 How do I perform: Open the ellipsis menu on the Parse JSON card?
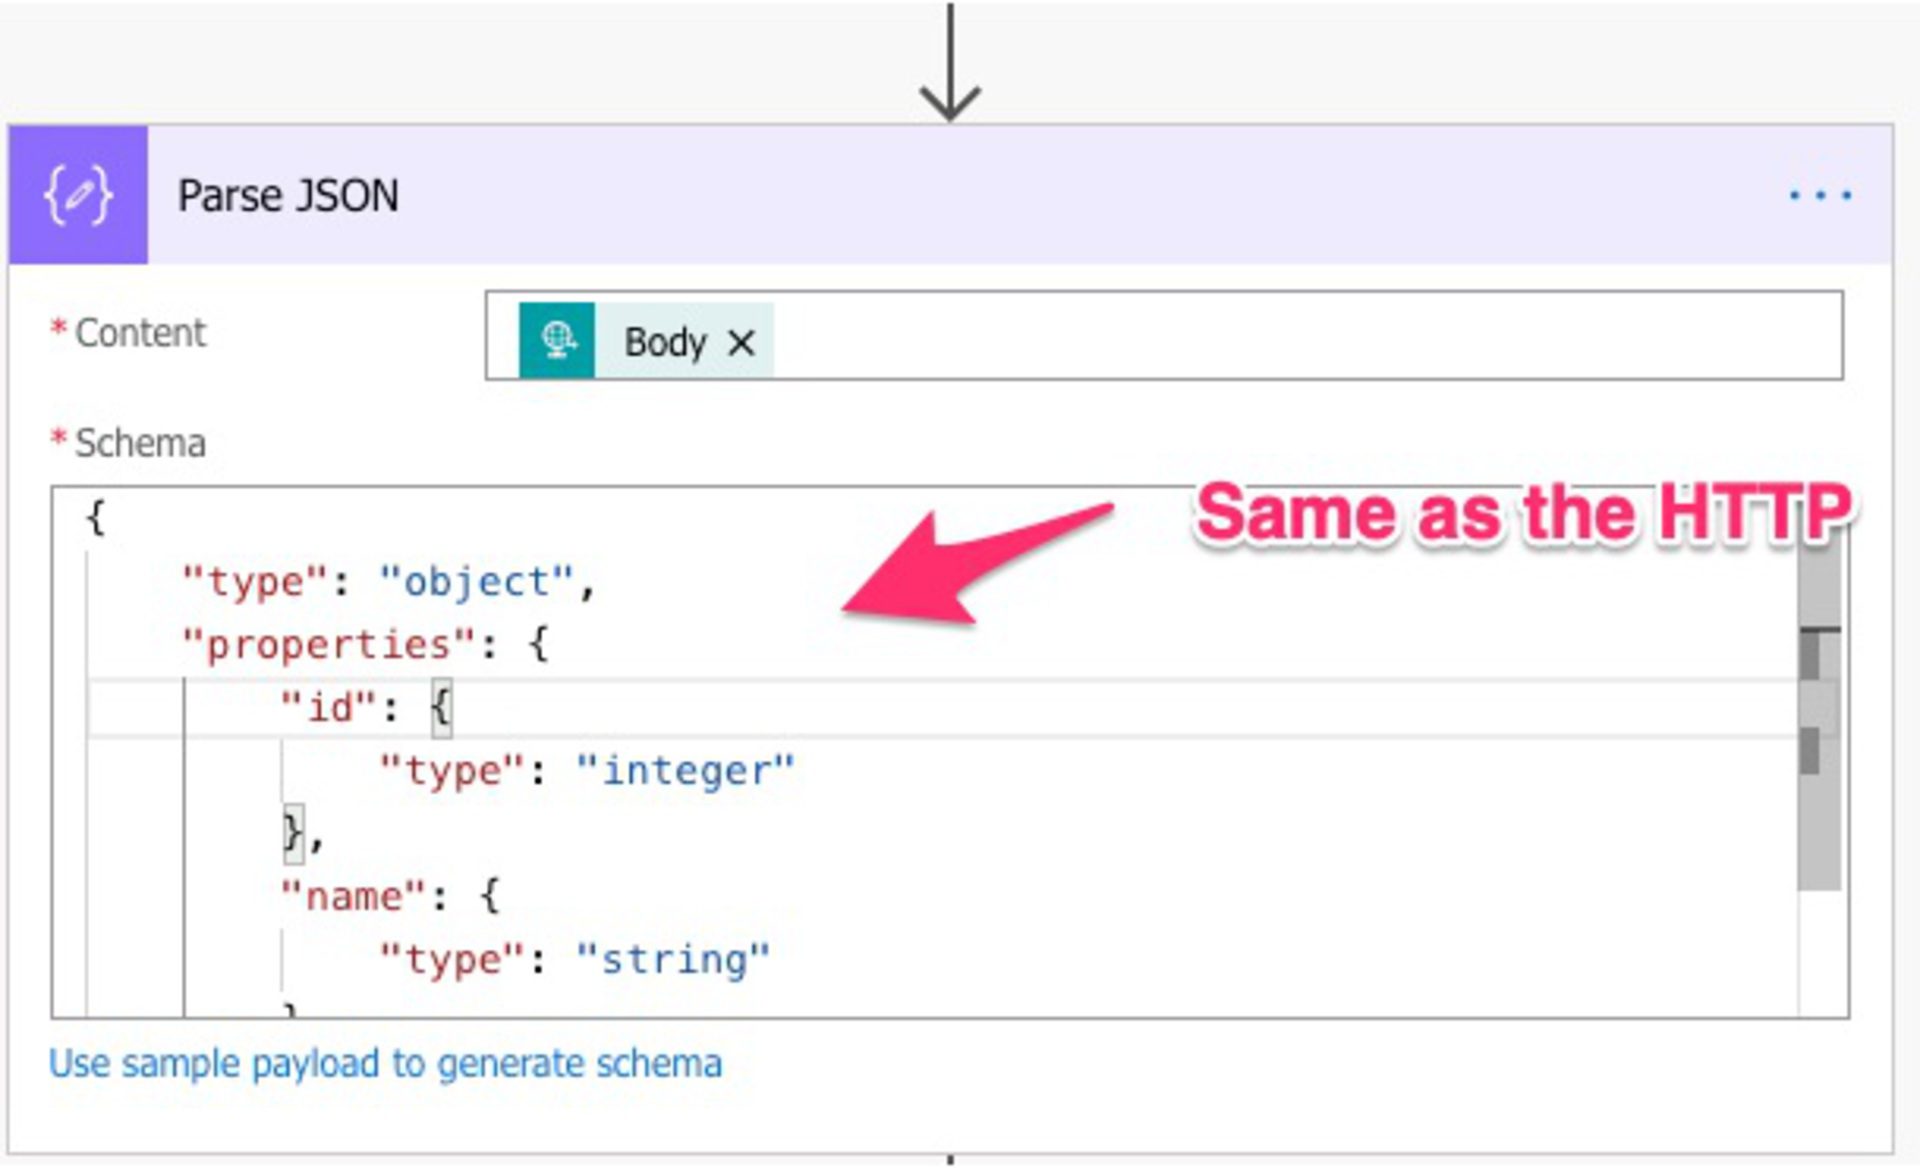coord(1818,194)
